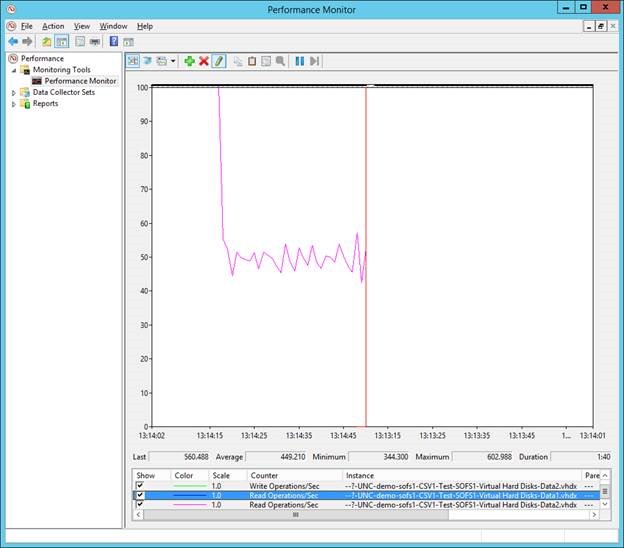Uncheck Show for magenta Read Operations/Sec counter

point(140,505)
